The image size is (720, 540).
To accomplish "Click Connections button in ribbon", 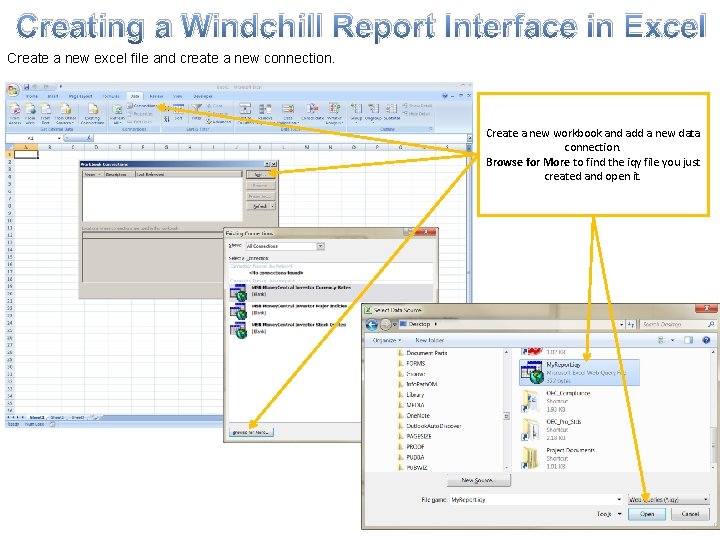I will pyautogui.click(x=142, y=106).
